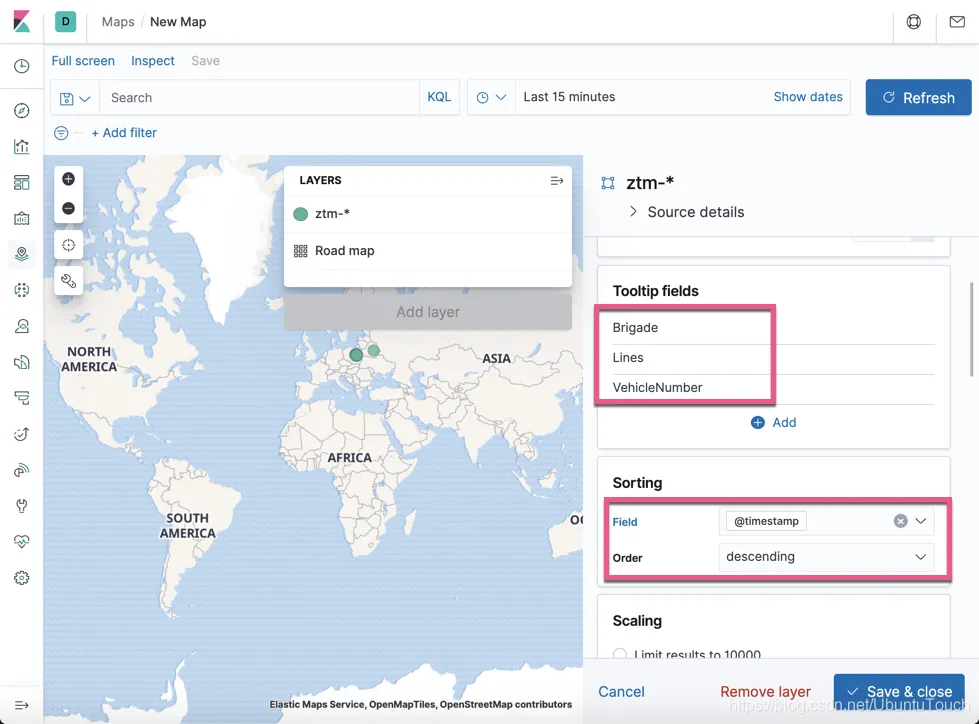The height and width of the screenshot is (724, 979).
Task: Click the VehicleNumber tooltip field
Action: [x=657, y=388]
